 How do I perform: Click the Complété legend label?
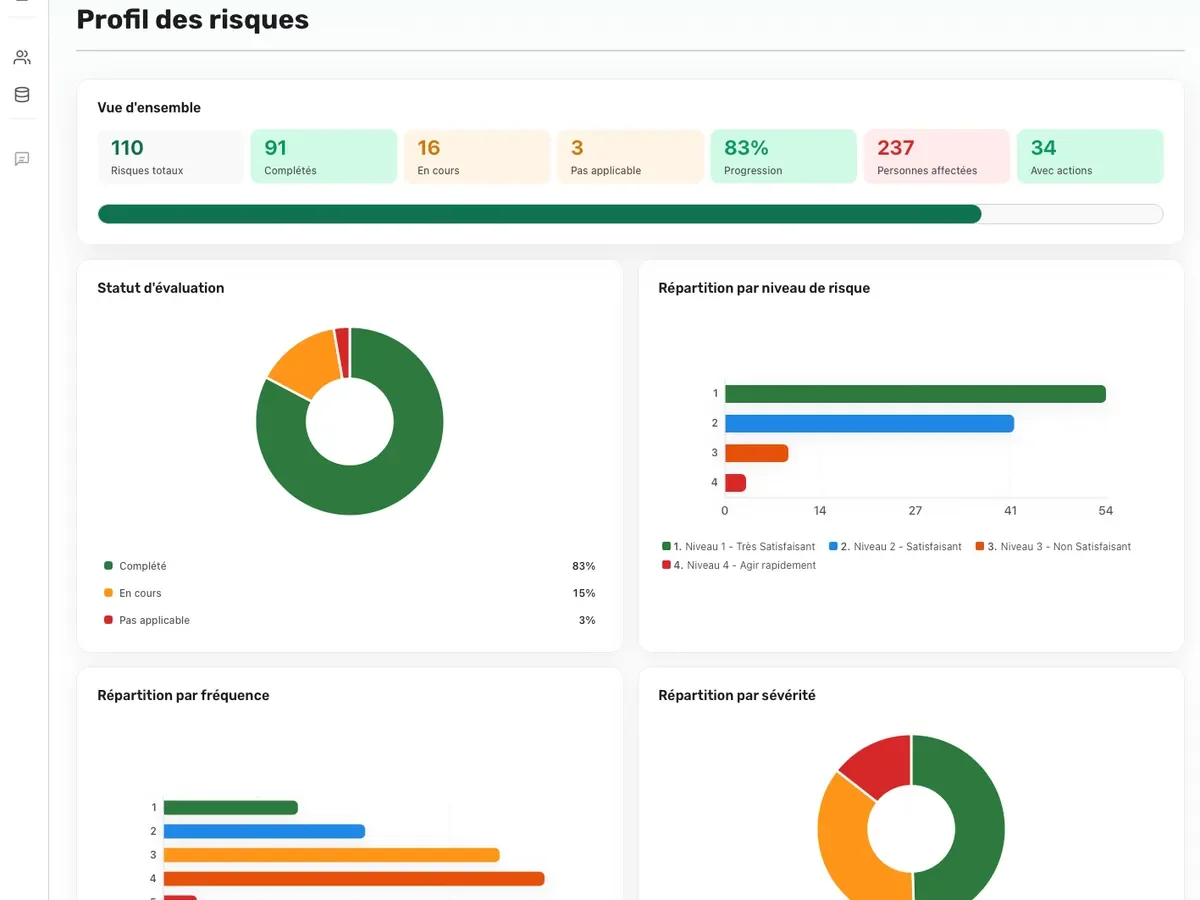(143, 566)
